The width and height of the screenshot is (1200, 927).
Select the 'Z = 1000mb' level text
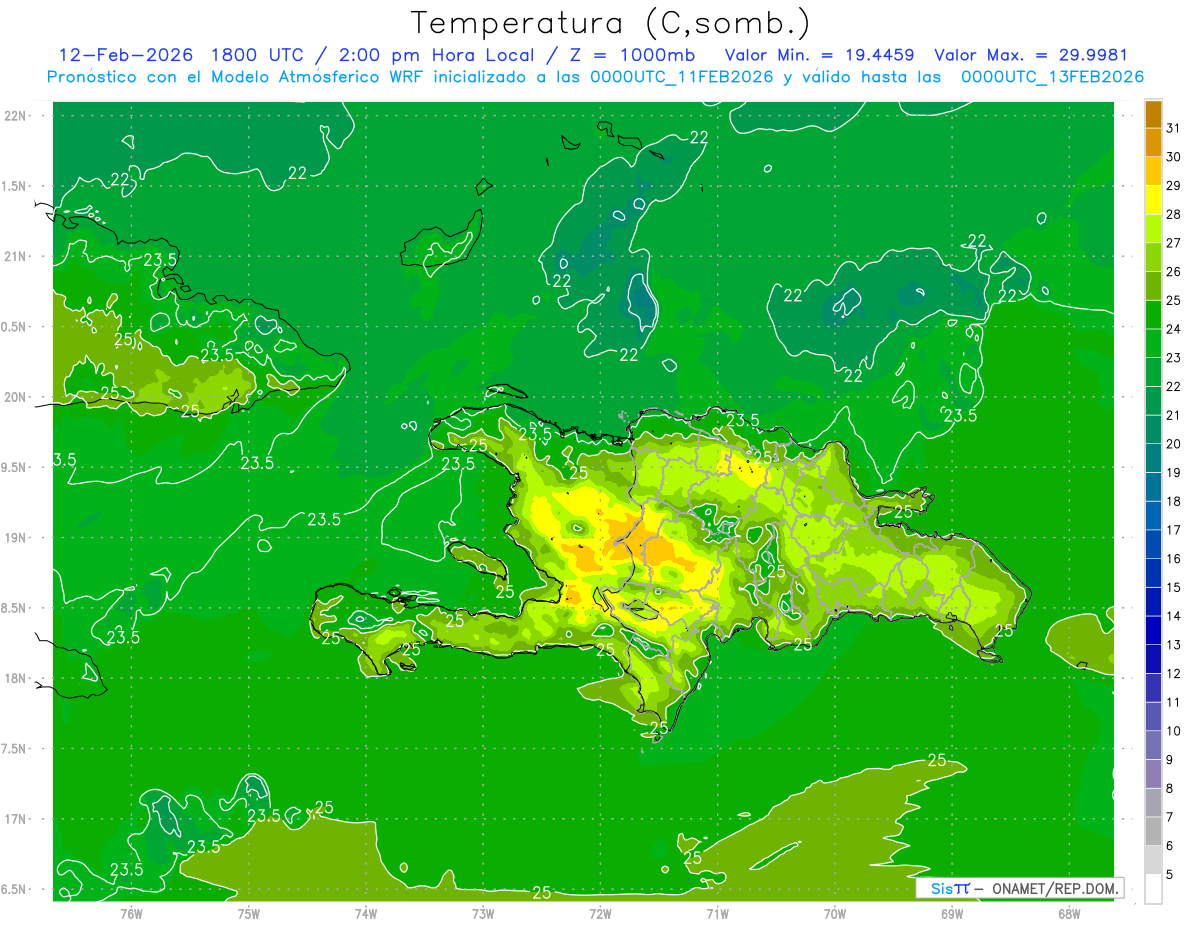(x=633, y=55)
